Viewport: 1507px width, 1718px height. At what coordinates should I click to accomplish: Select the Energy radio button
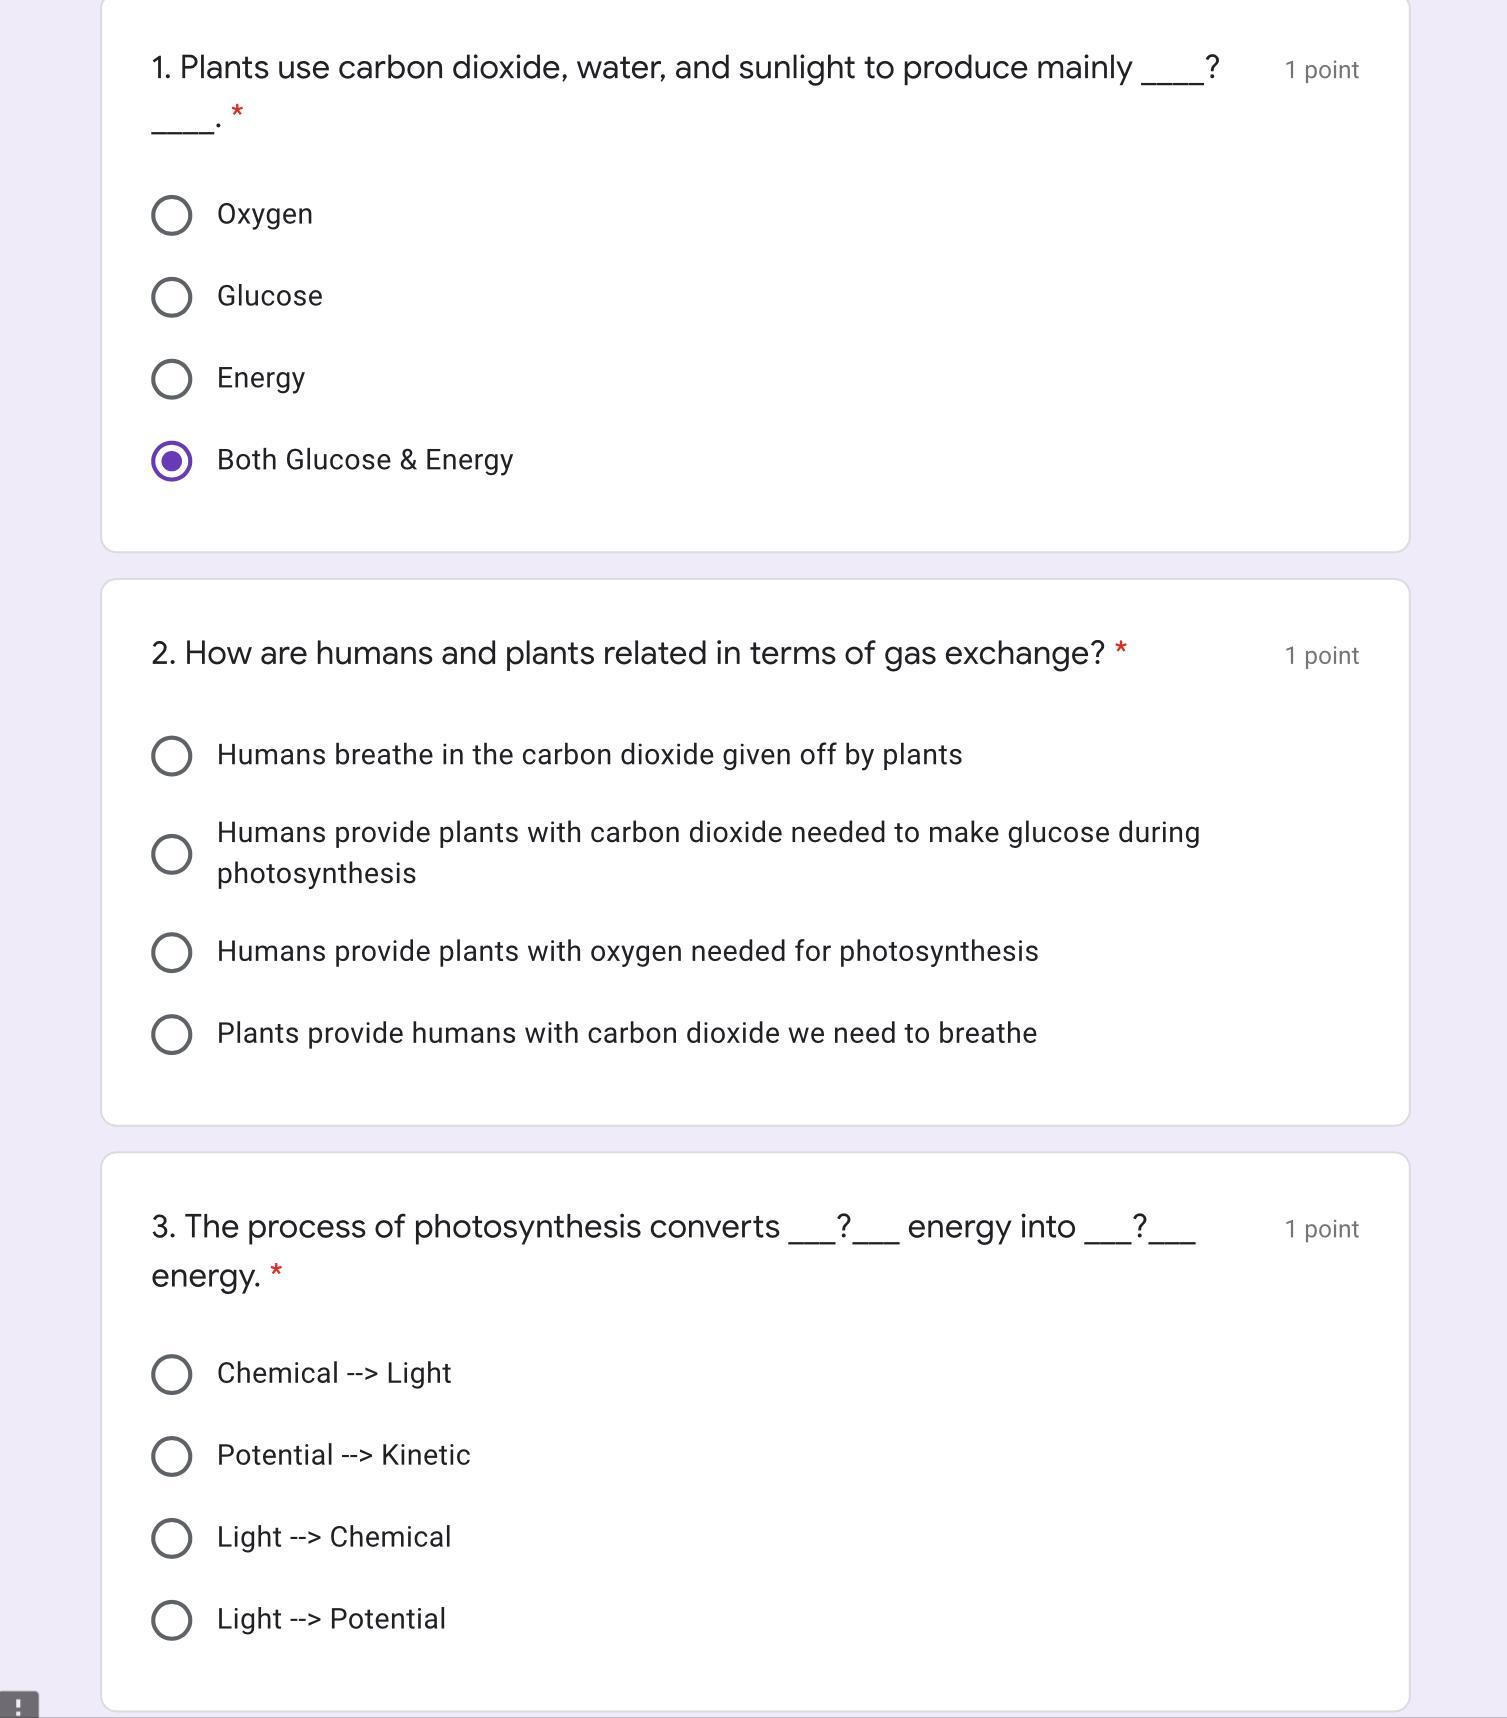tap(171, 379)
